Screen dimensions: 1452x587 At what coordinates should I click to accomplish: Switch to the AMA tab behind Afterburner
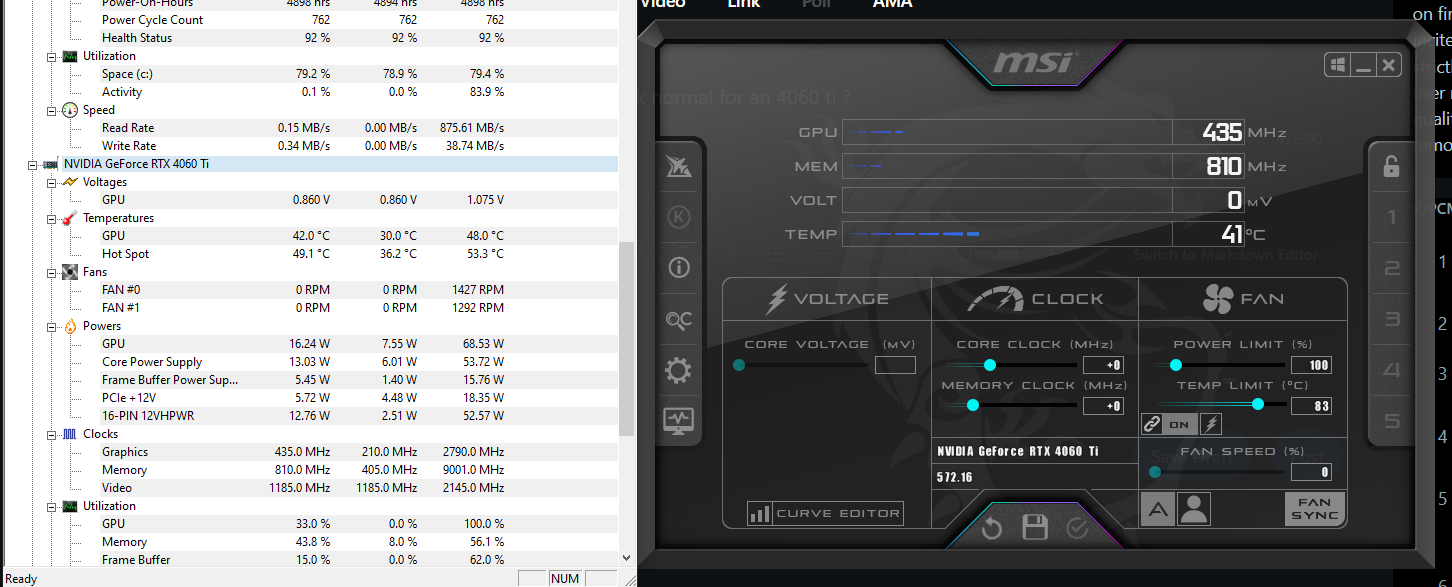892,4
